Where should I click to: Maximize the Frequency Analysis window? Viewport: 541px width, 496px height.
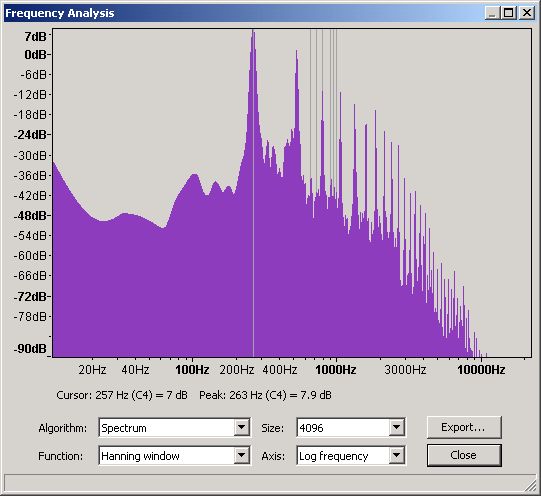click(x=509, y=13)
